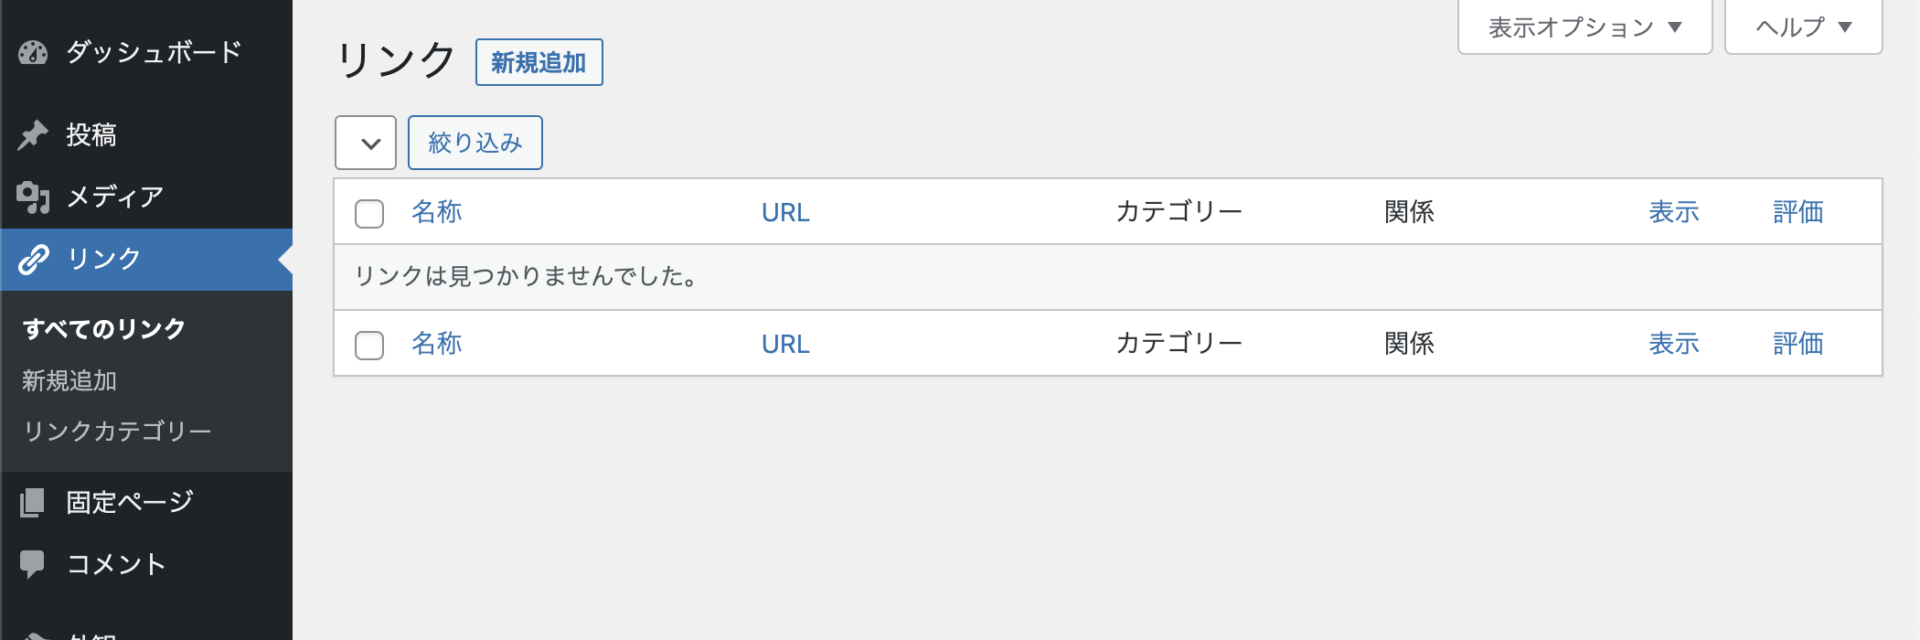Click the pages icon beside 固定ページ
Screen dimensions: 1920x640
[33, 502]
